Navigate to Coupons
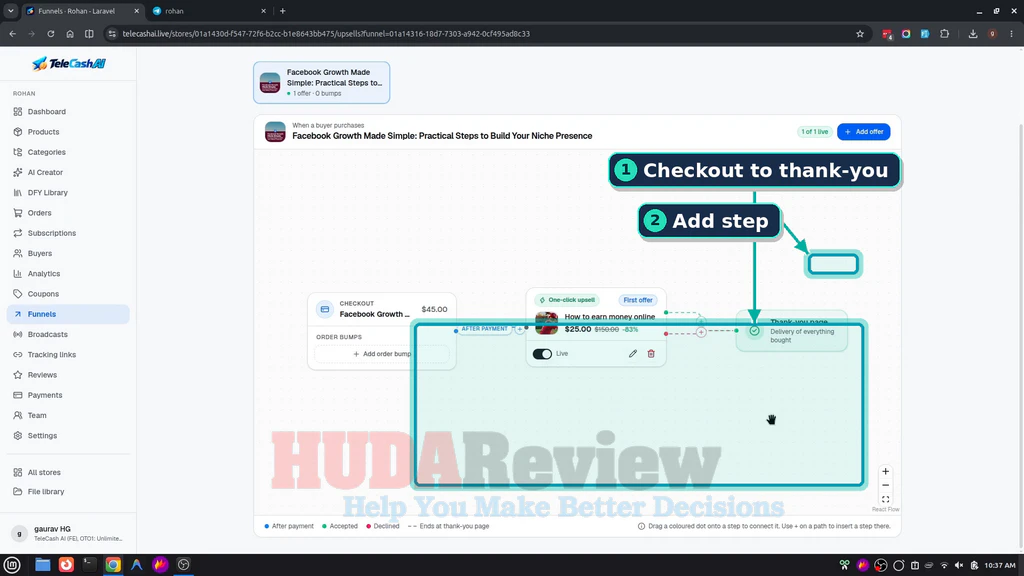 click(x=68, y=294)
